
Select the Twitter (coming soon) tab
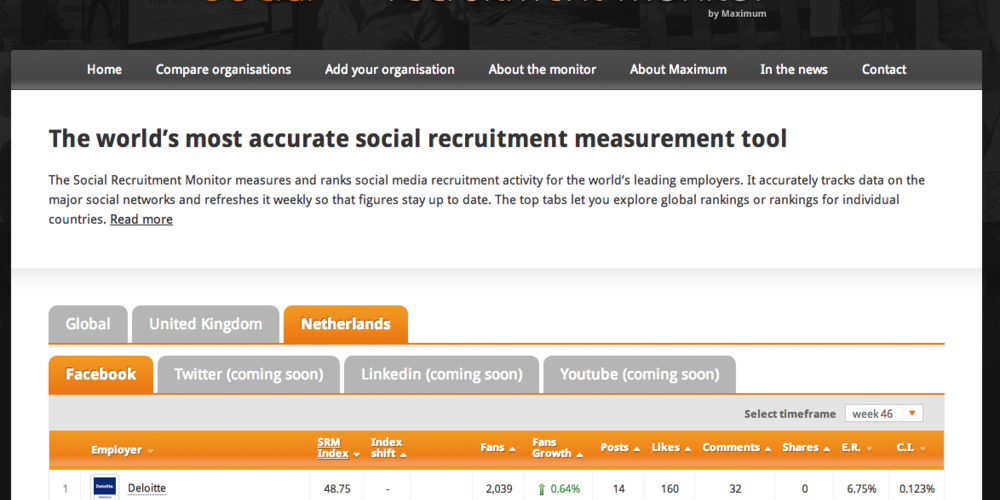pyautogui.click(x=249, y=374)
